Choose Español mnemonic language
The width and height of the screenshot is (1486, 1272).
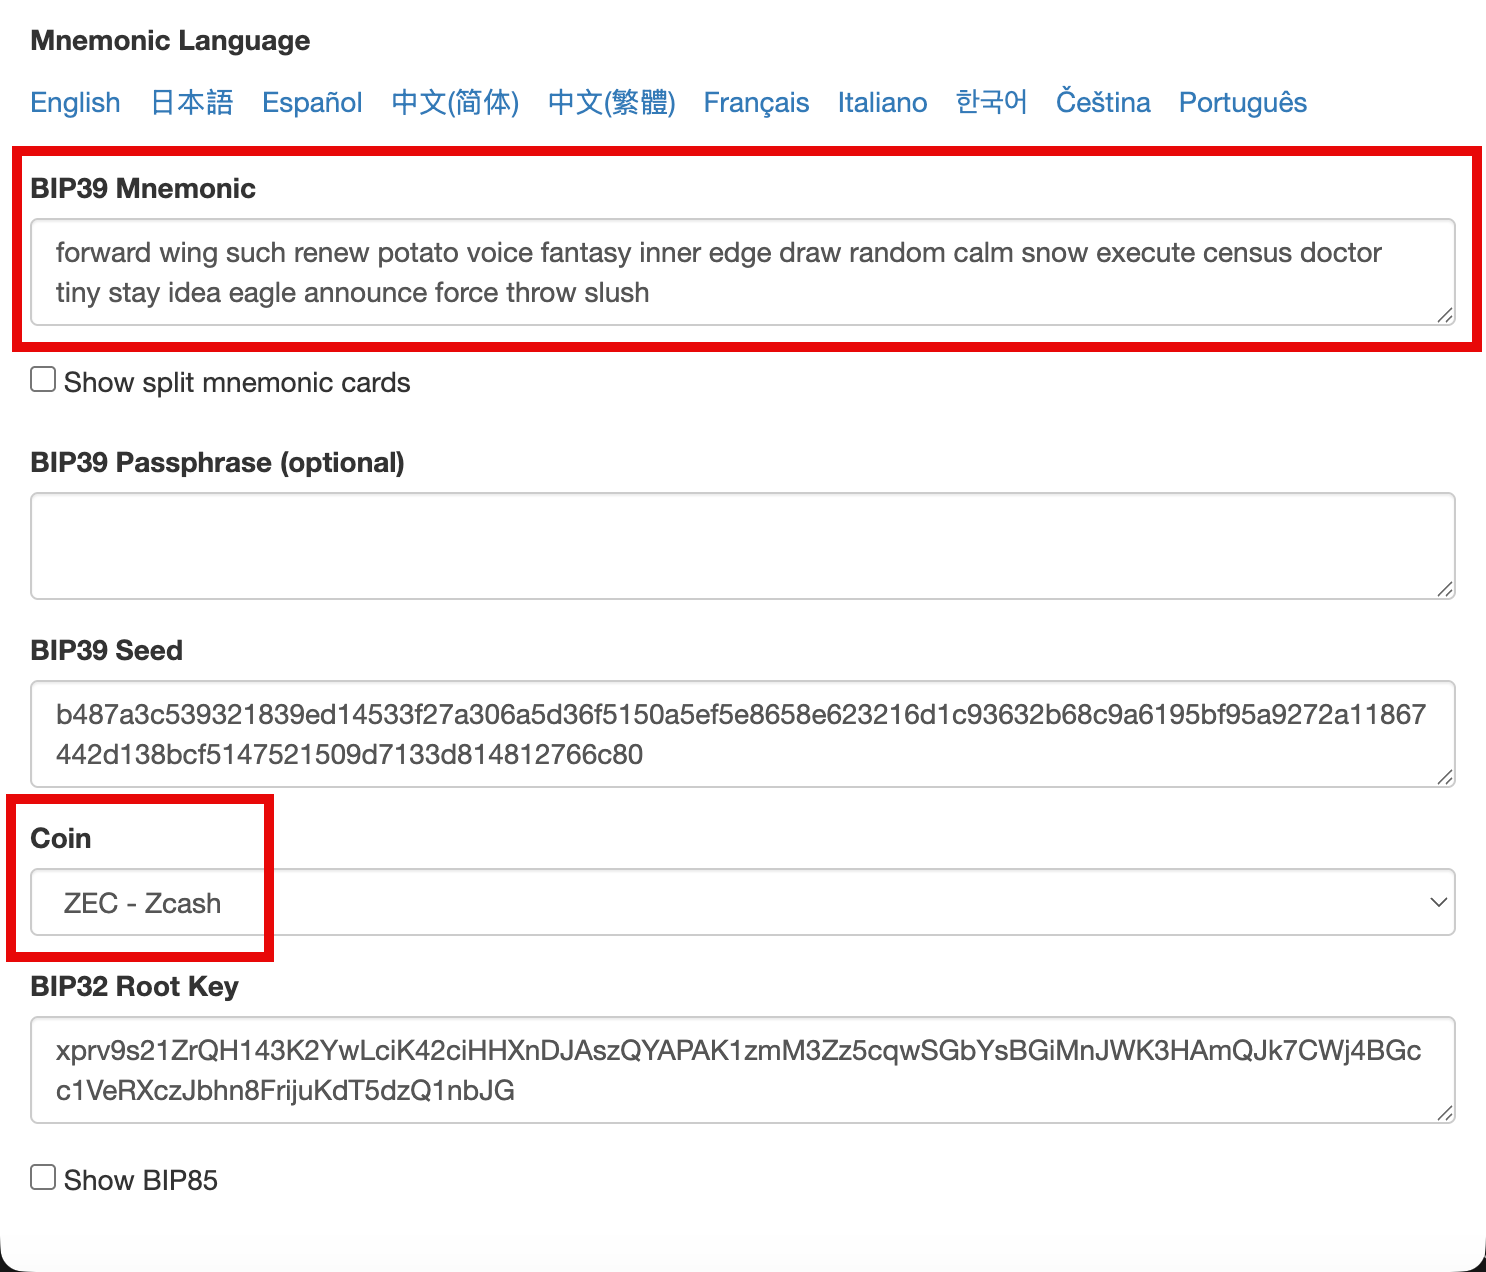coord(312,103)
